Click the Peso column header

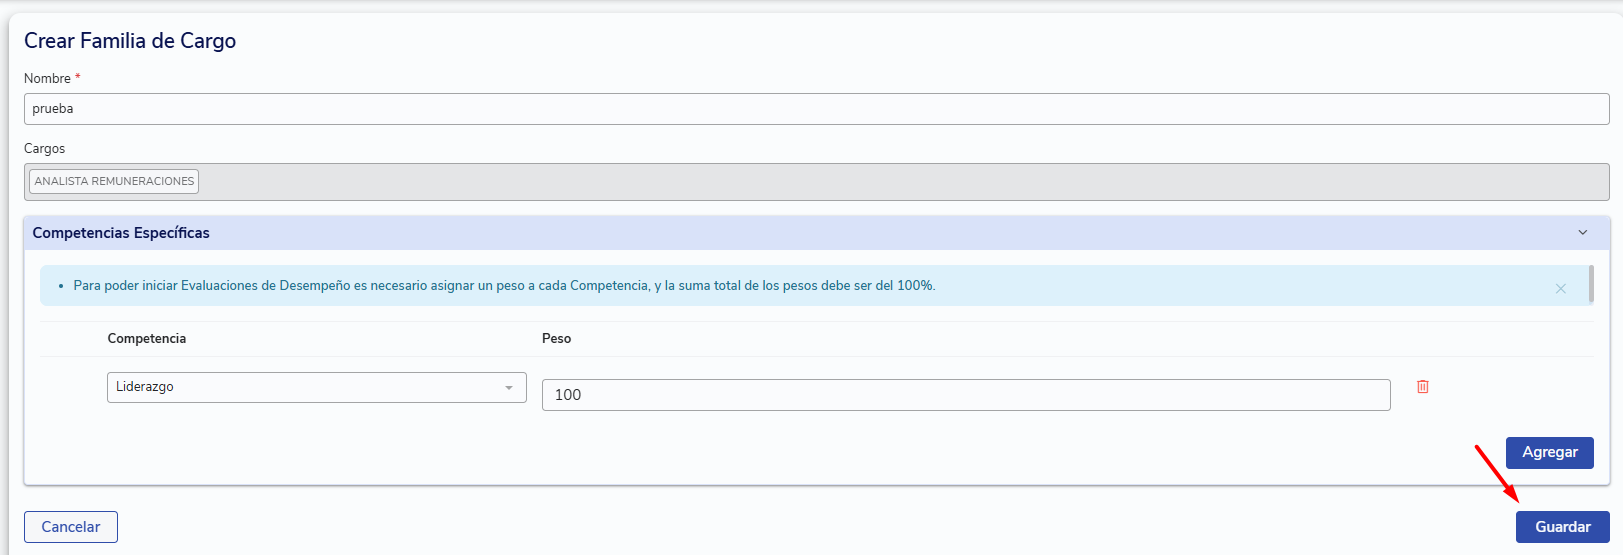click(556, 339)
